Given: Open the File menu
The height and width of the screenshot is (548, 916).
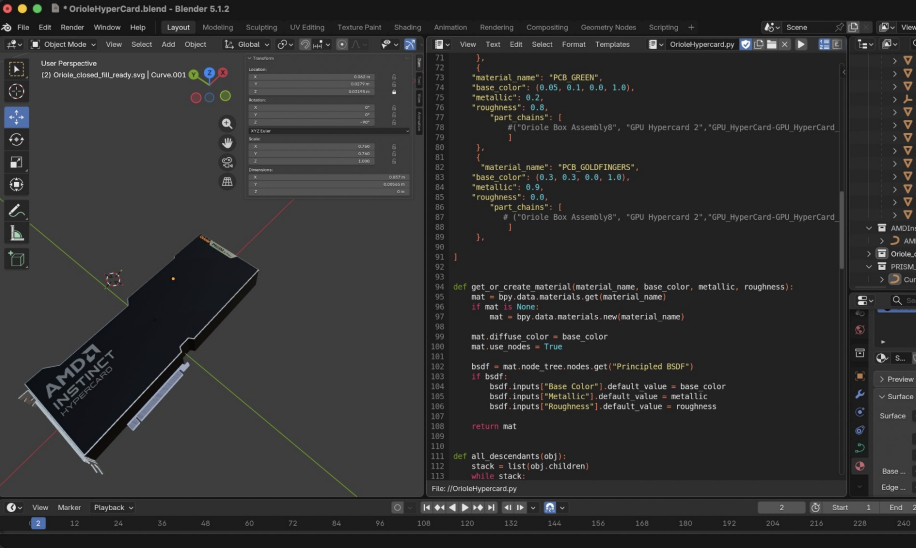Looking at the screenshot, I should (23, 27).
